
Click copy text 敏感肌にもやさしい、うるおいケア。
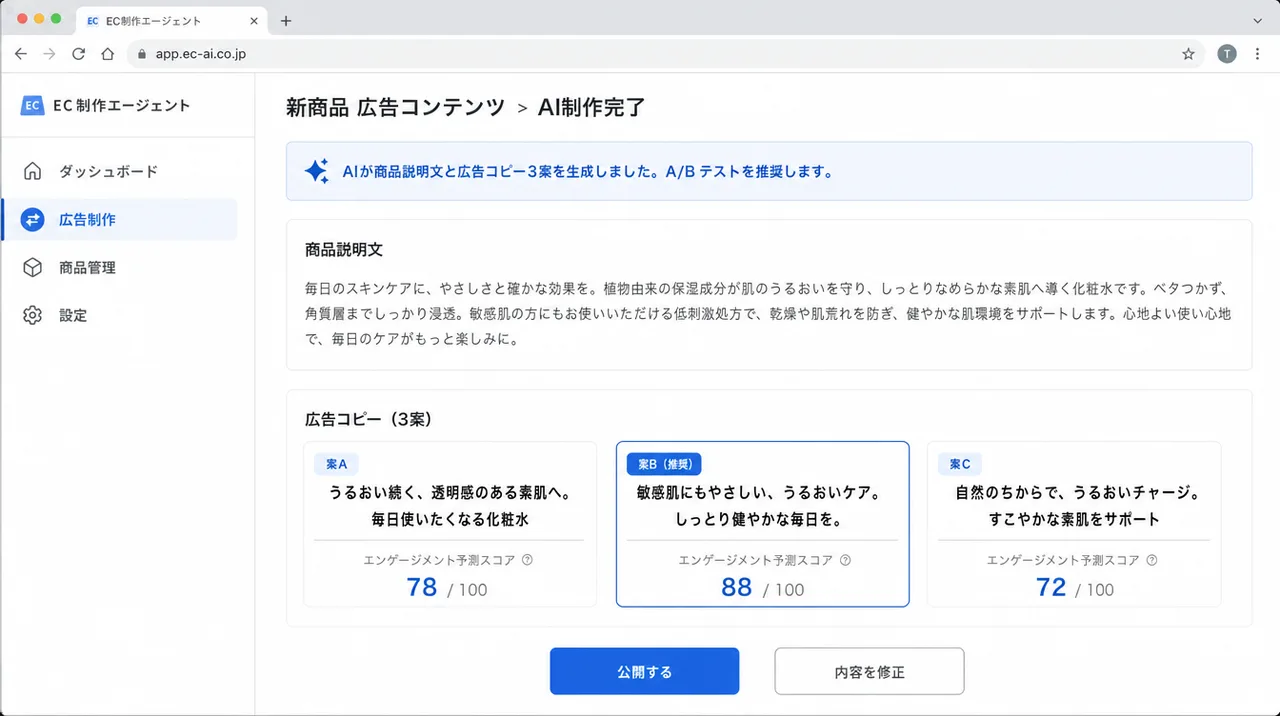(x=758, y=493)
